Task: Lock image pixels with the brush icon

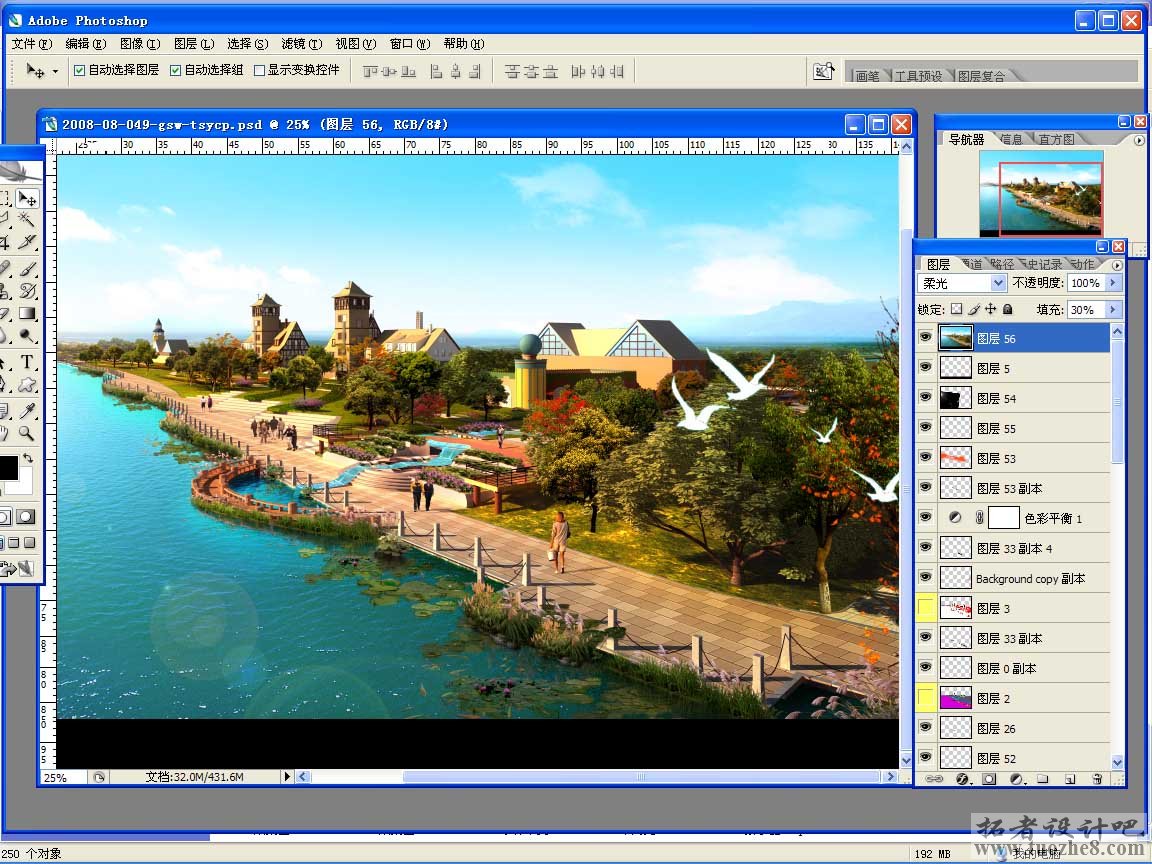Action: (x=974, y=309)
